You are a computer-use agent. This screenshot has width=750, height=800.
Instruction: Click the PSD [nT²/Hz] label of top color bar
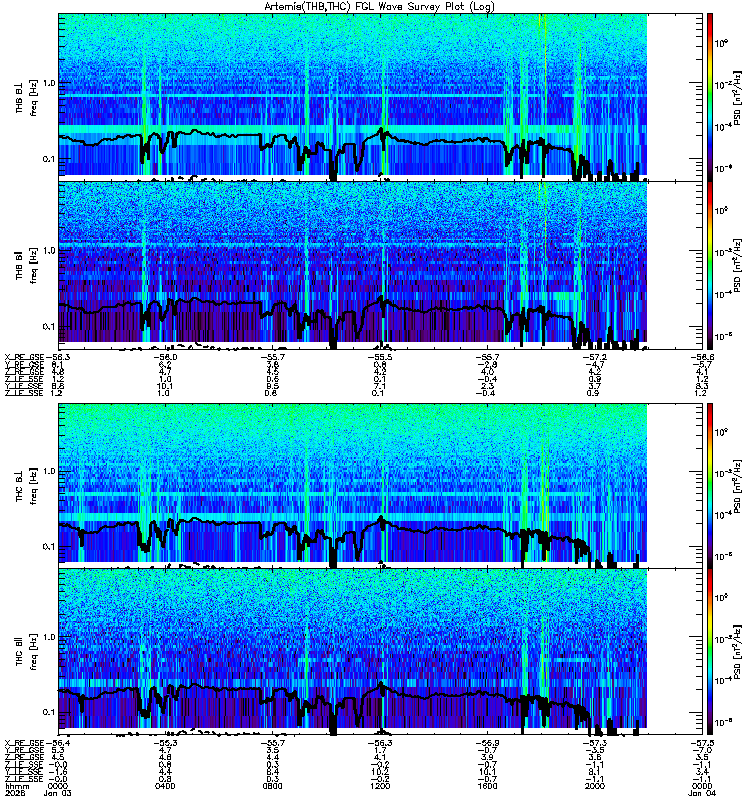[737, 97]
